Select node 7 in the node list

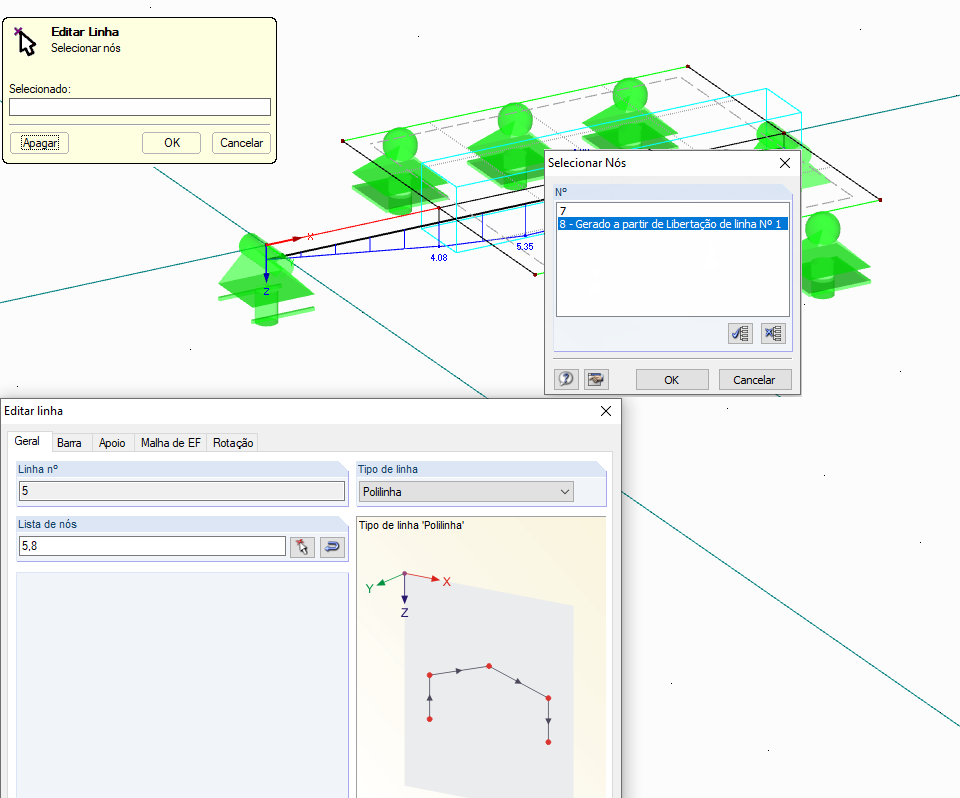673,211
